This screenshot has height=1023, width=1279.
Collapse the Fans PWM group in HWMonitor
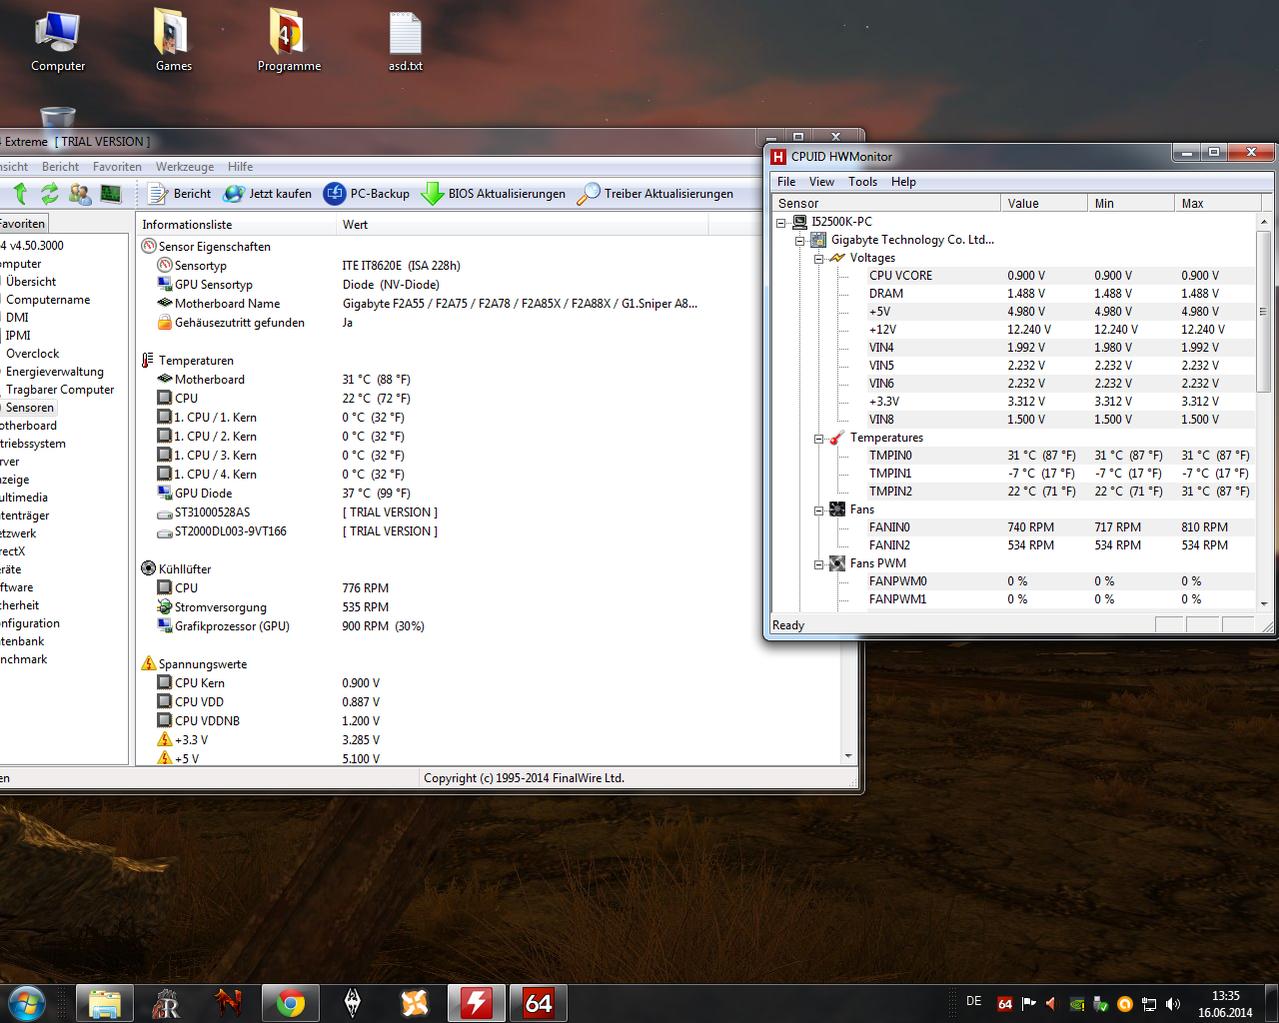(818, 564)
